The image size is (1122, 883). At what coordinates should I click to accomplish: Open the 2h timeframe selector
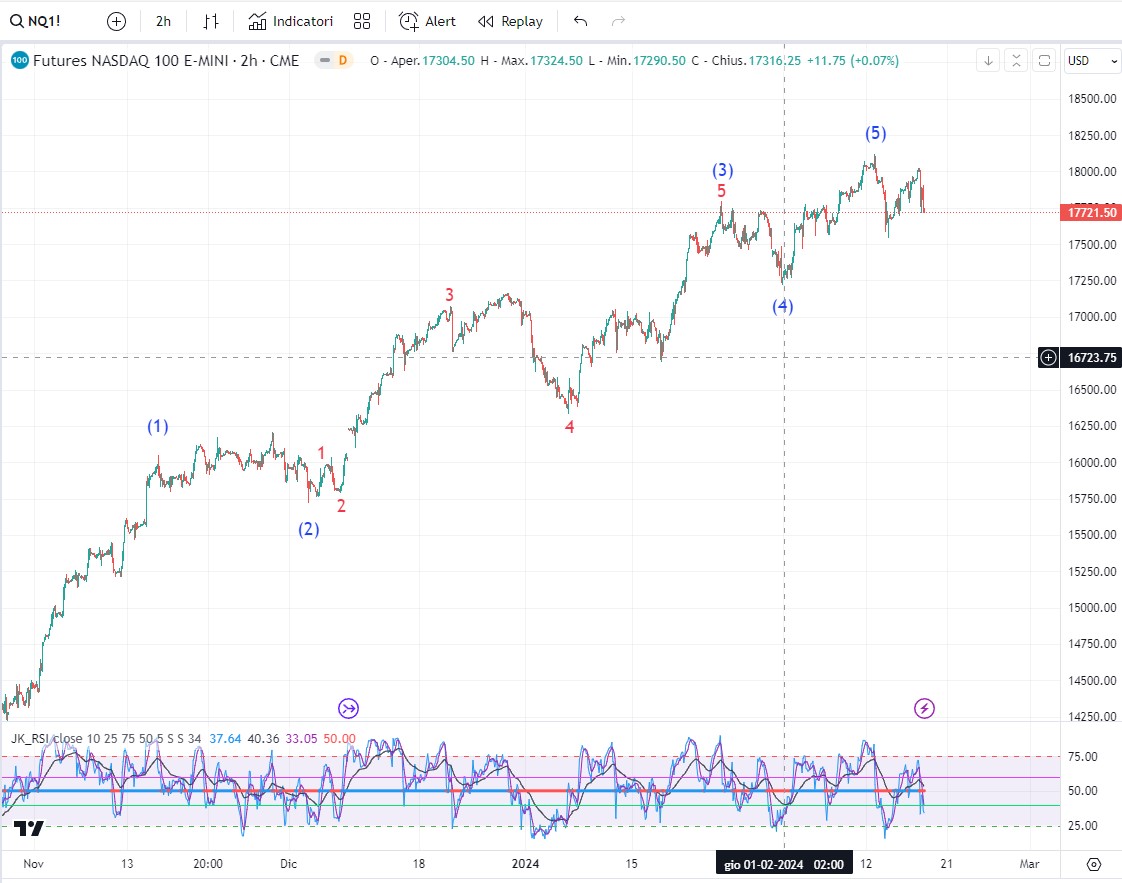(x=163, y=21)
